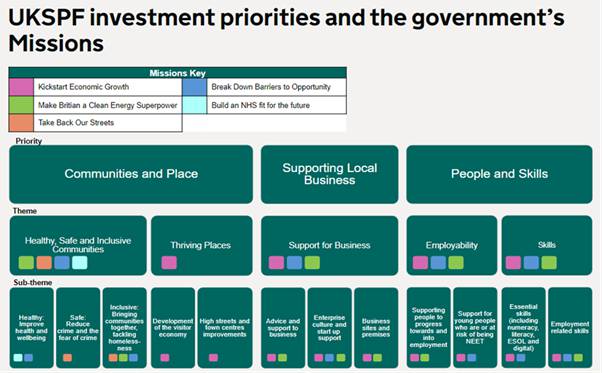Click the green swatch in Support for Business theme
Viewport: 602px width, 373px height.
coord(312,263)
